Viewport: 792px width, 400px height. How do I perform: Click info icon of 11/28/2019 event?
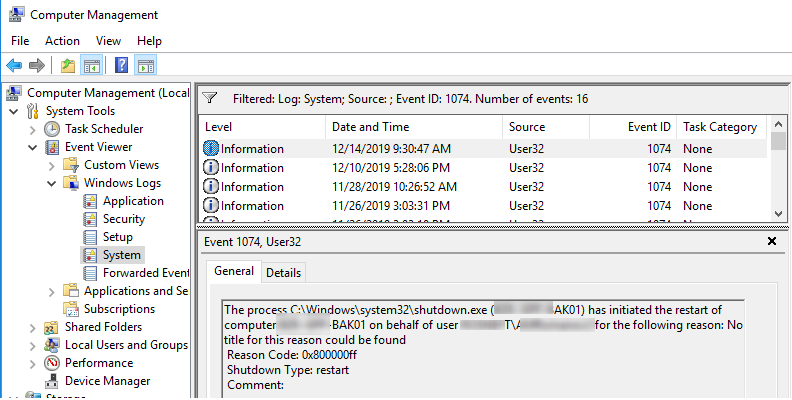coord(210,187)
